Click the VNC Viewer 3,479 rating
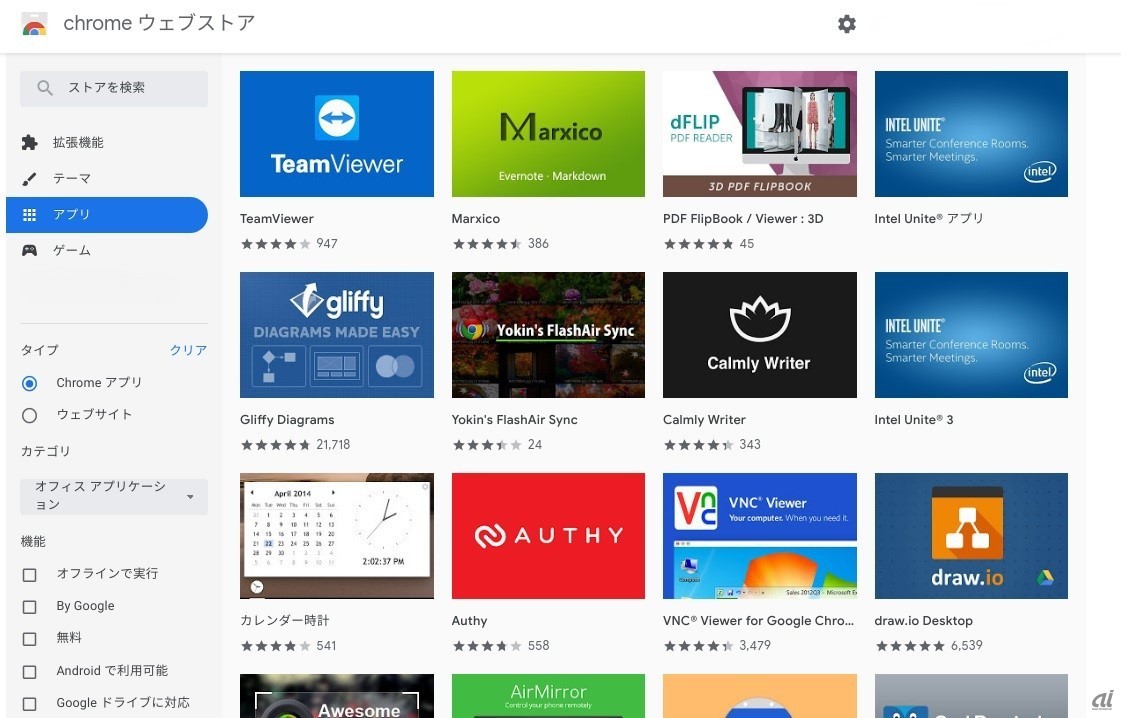The width and height of the screenshot is (1121, 718). tap(717, 646)
